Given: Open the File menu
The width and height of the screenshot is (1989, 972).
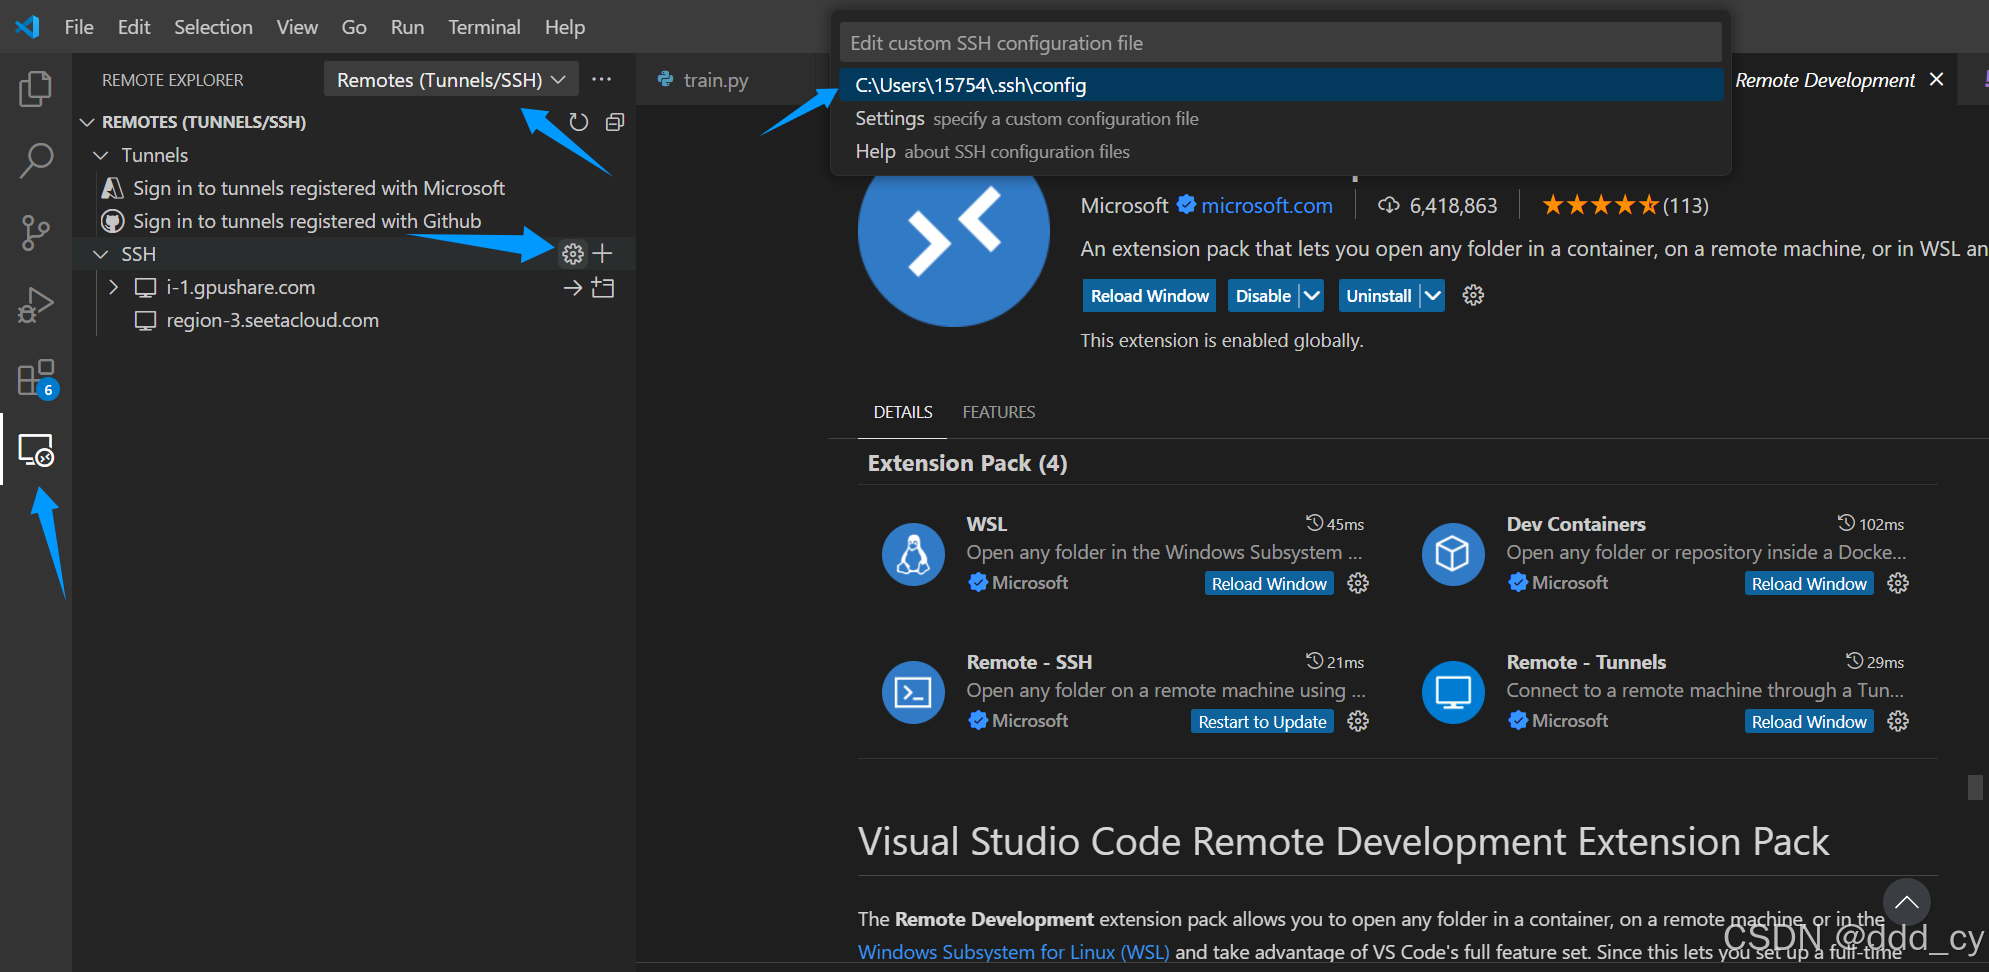Looking at the screenshot, I should pos(79,27).
